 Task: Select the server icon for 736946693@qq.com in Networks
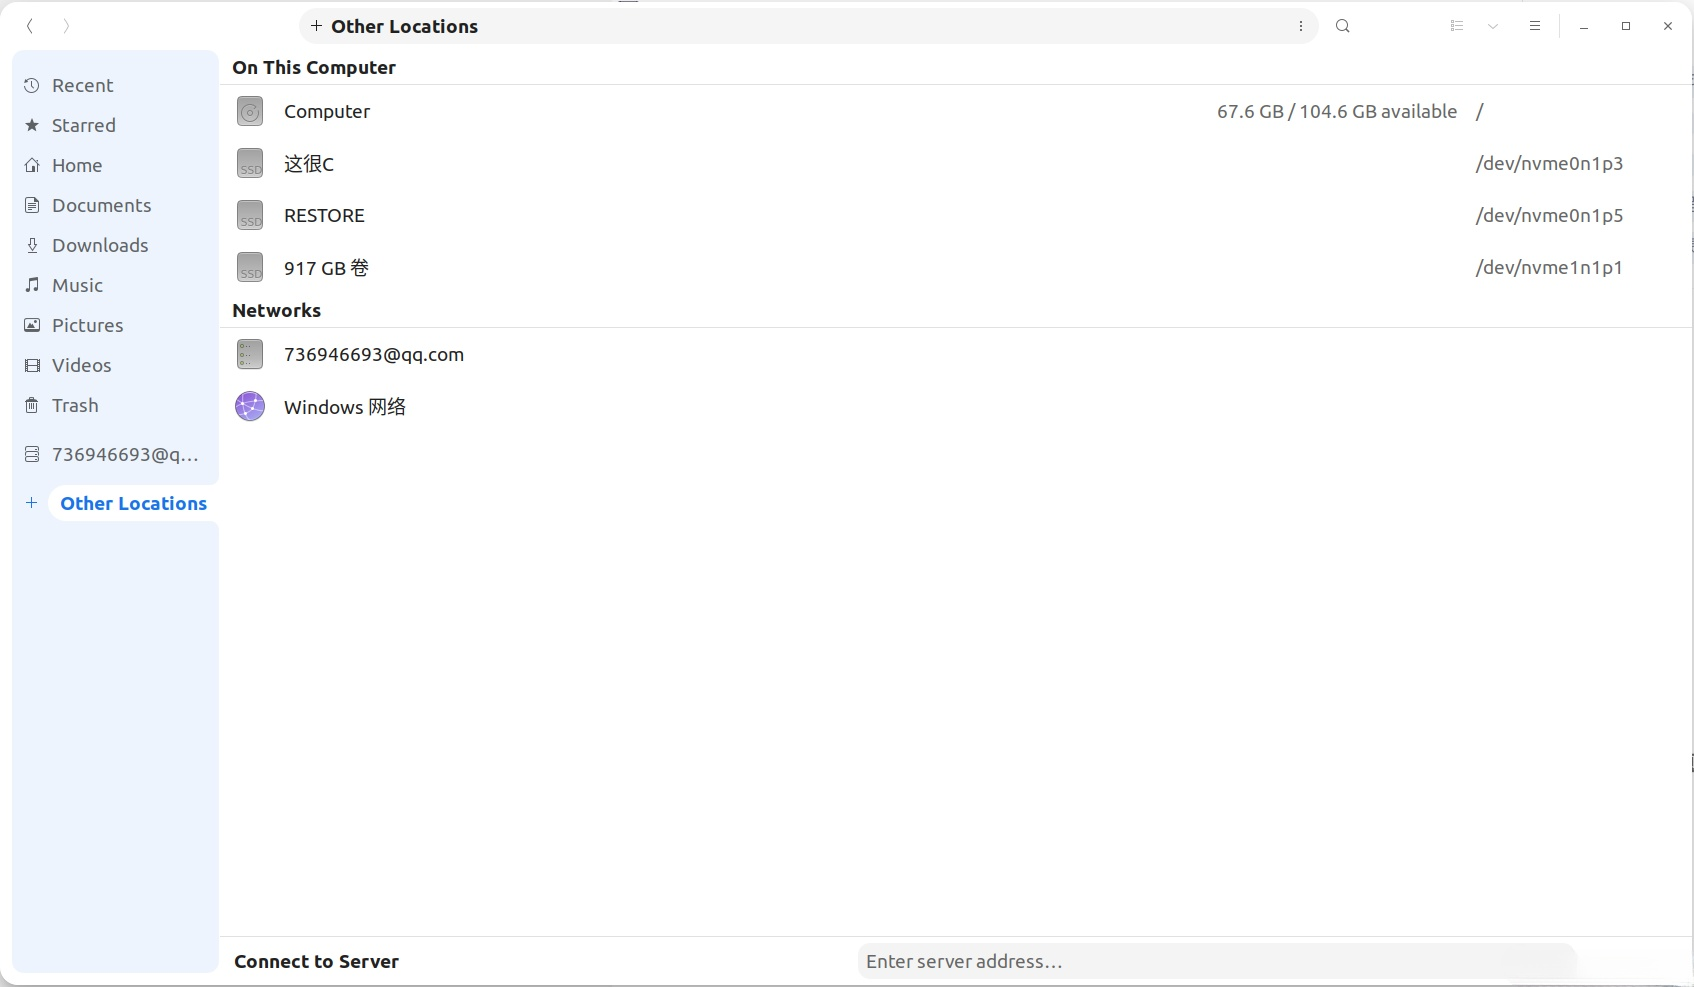250,354
